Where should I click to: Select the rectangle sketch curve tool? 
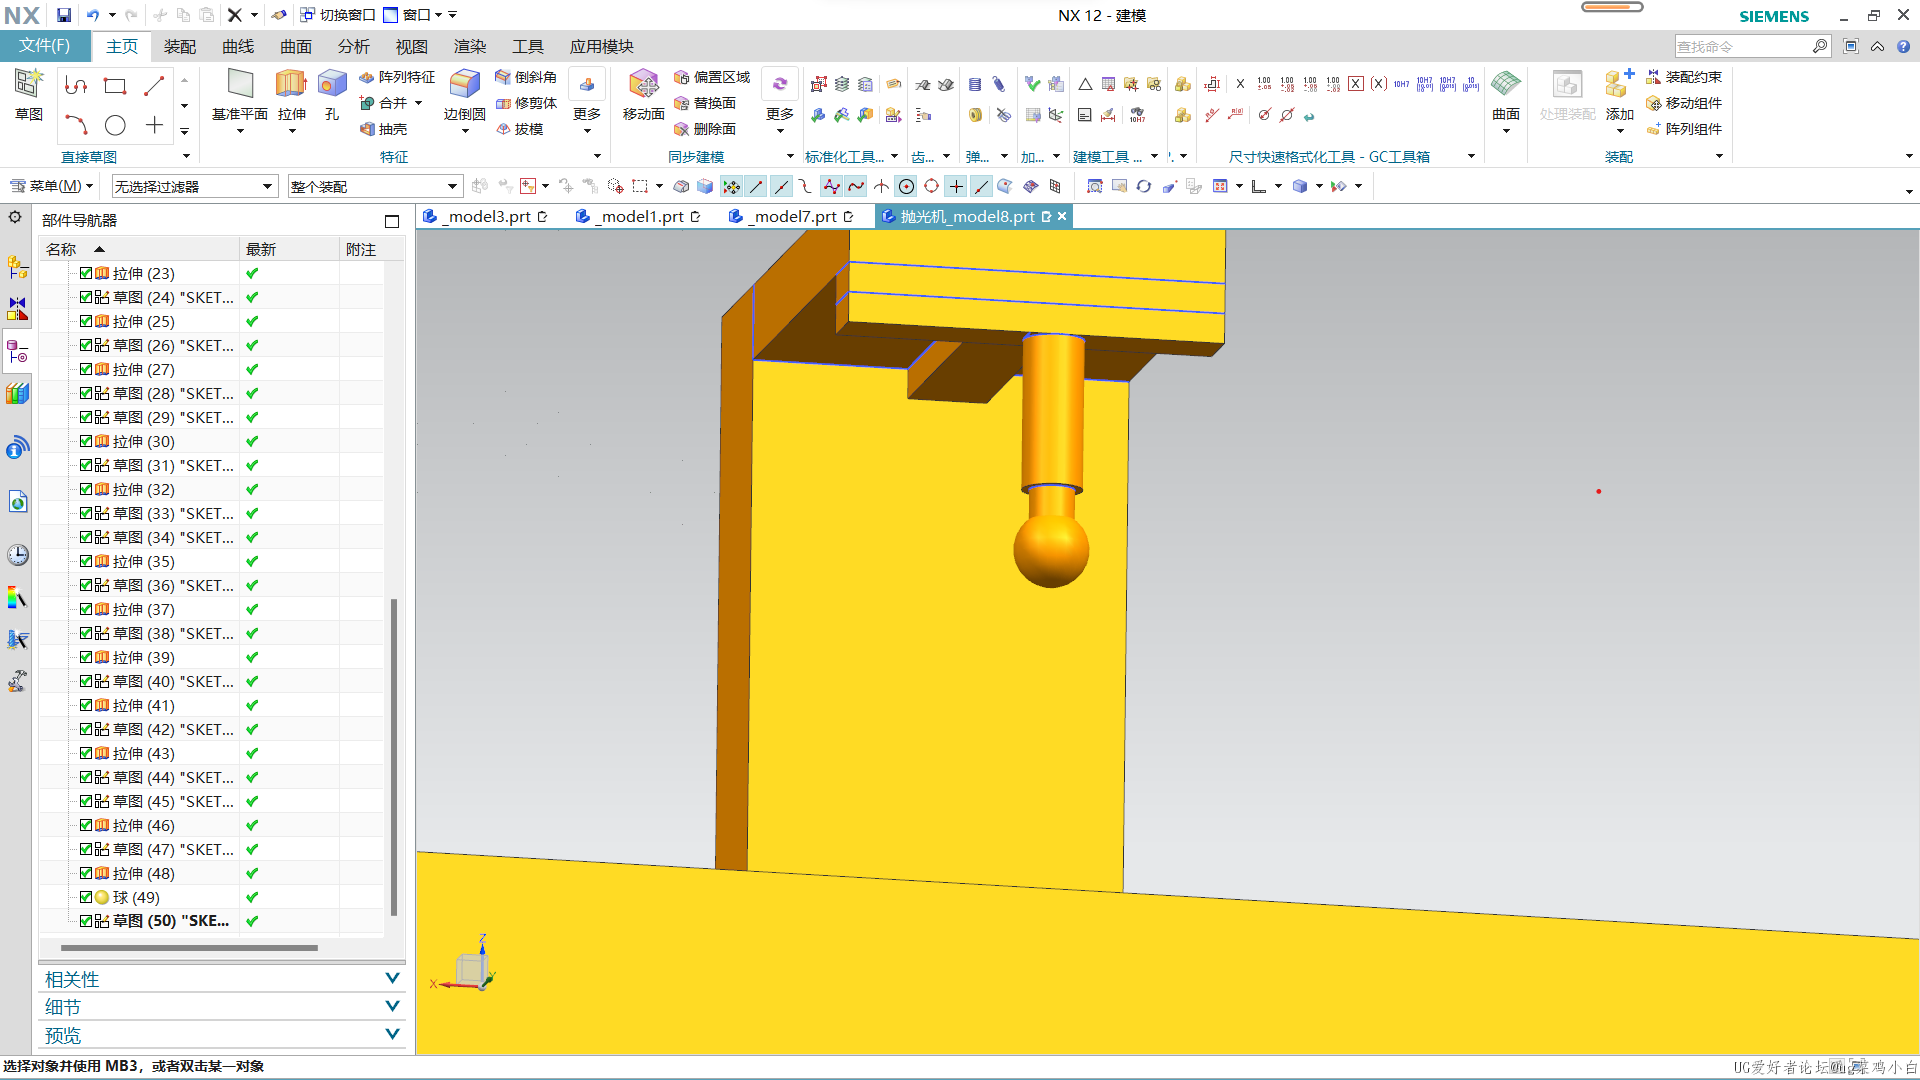pyautogui.click(x=115, y=86)
